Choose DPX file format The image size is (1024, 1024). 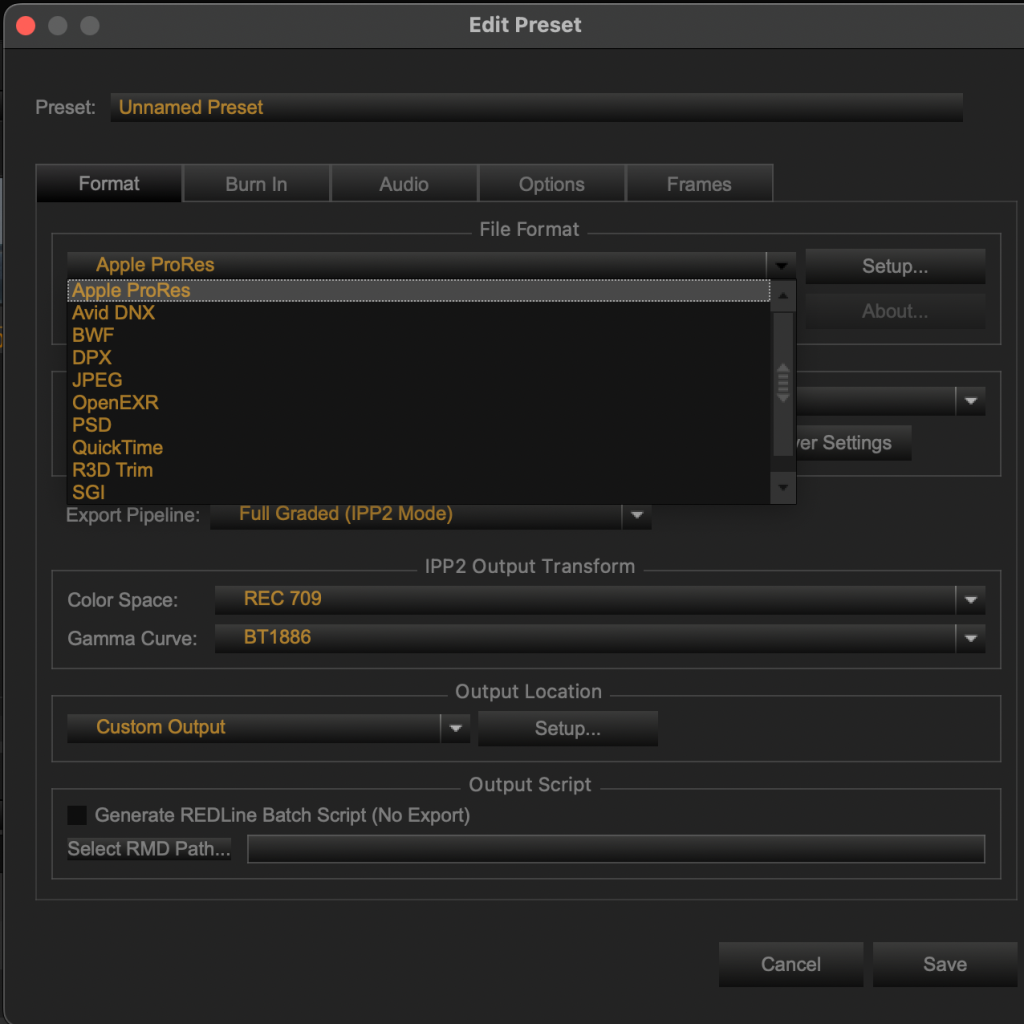pyautogui.click(x=419, y=358)
